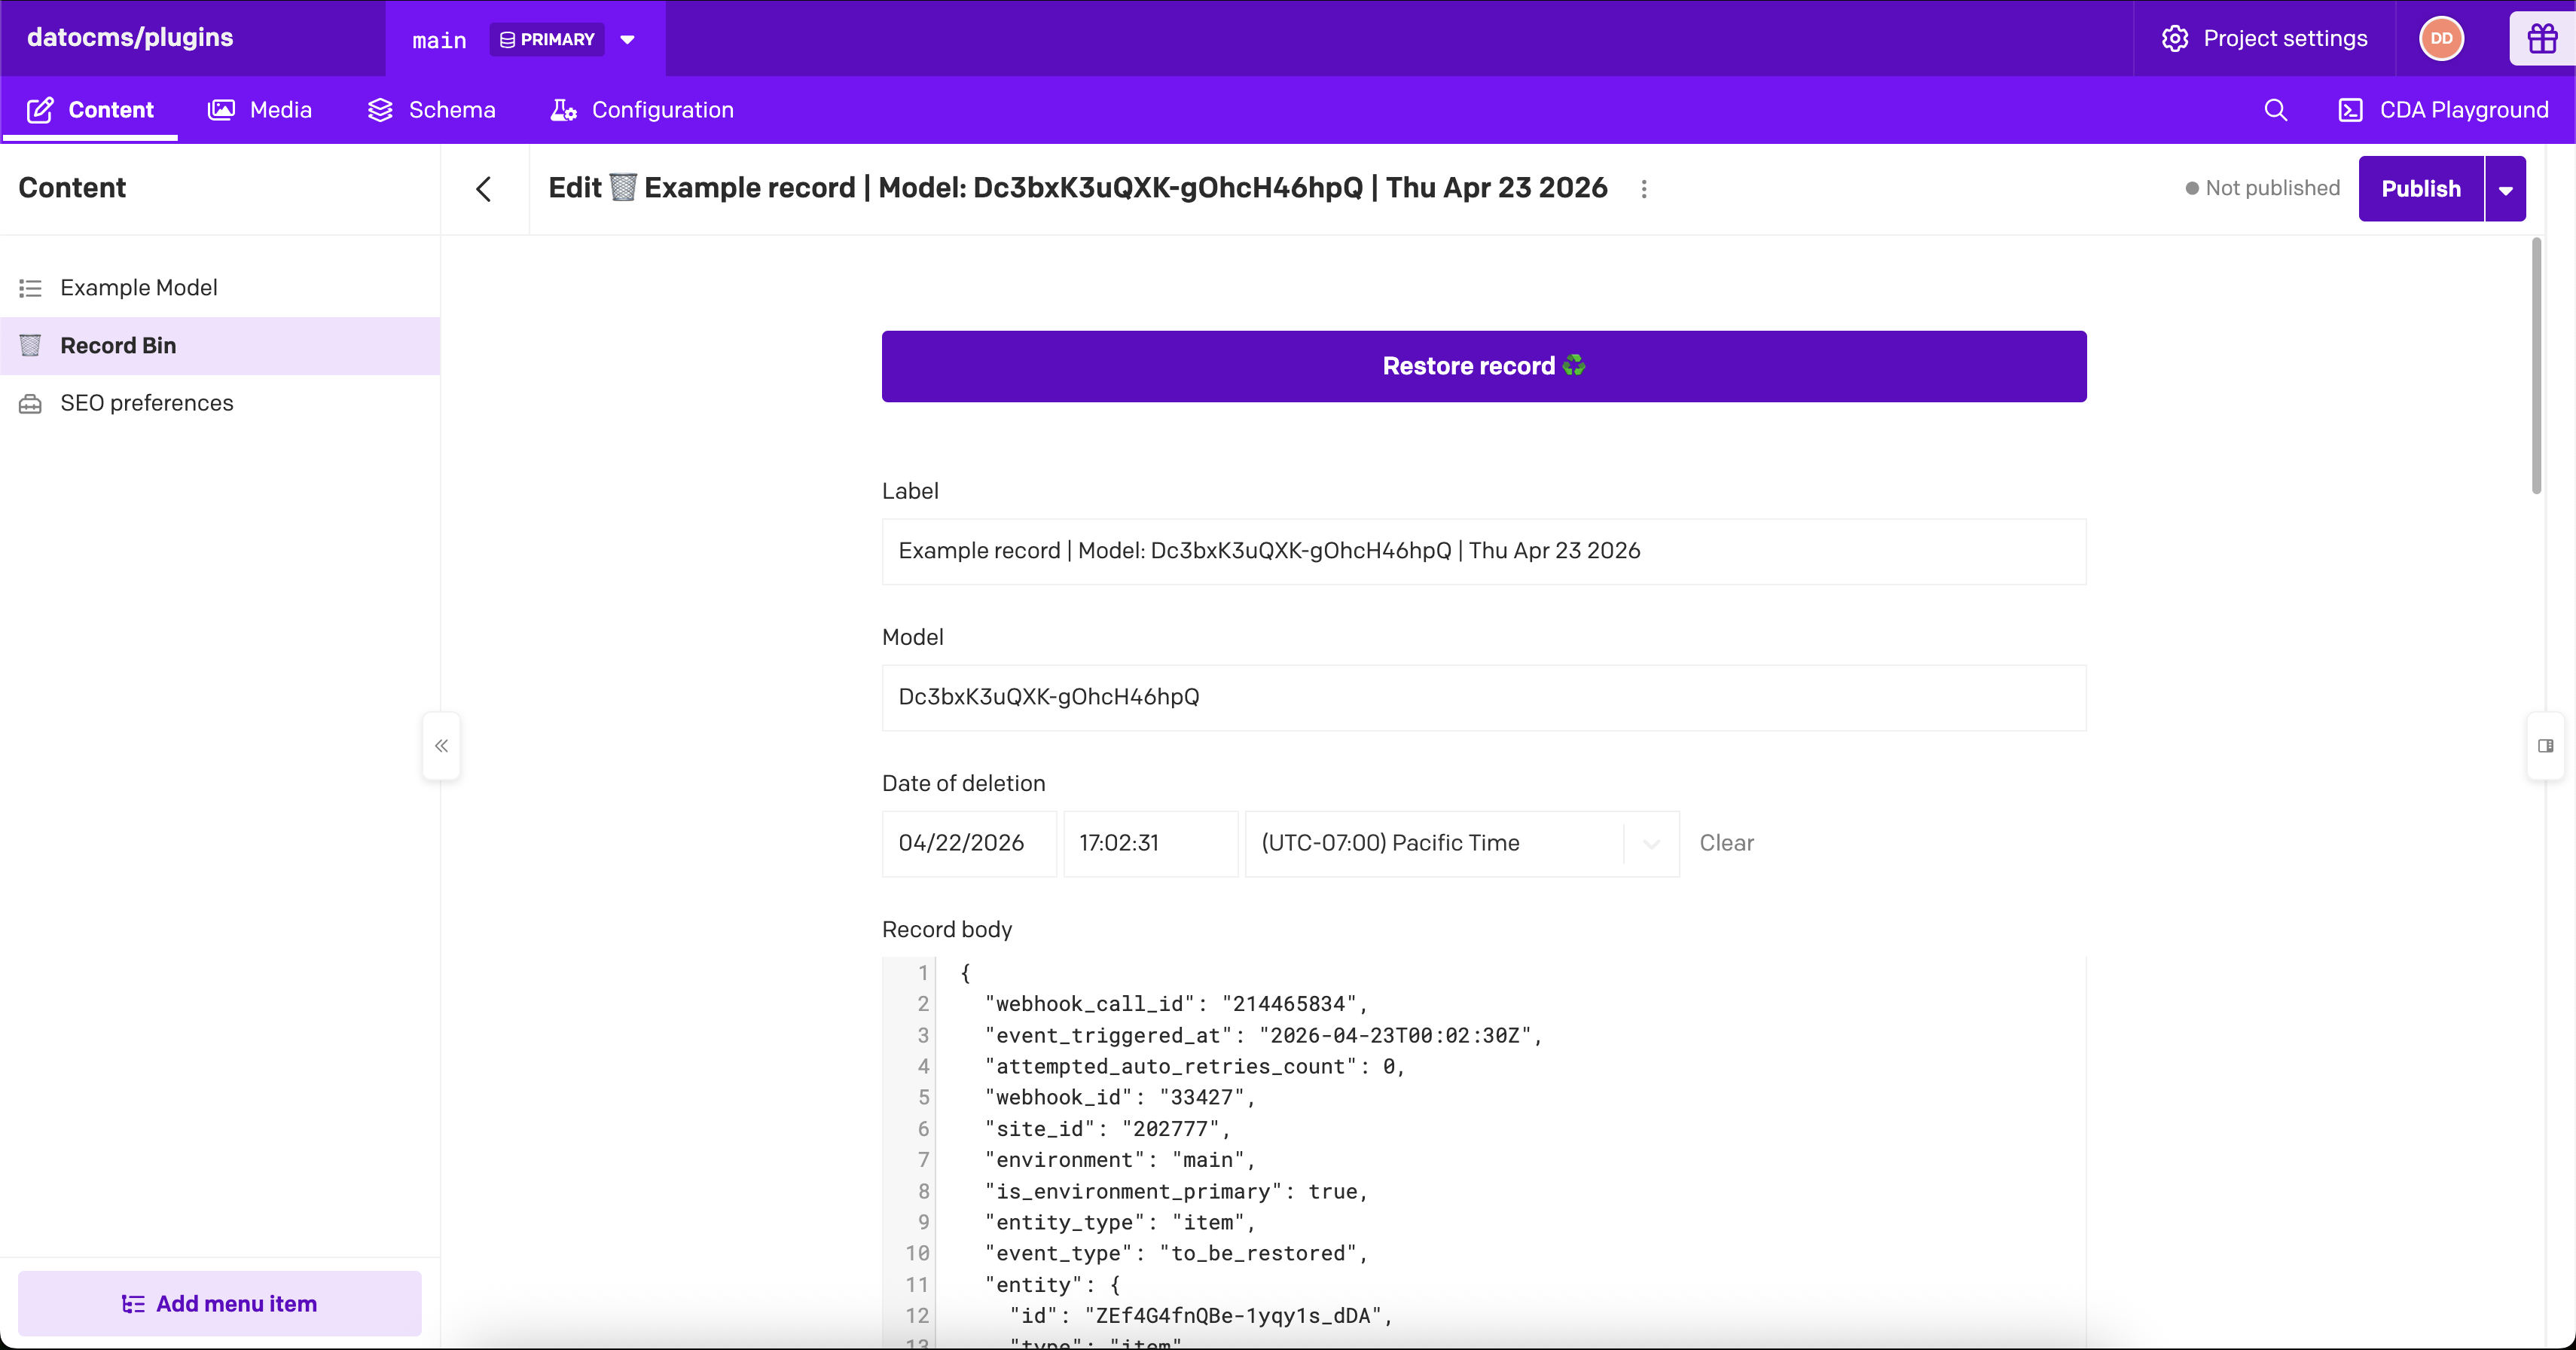Collapse the left content sidebar
Image resolution: width=2576 pixels, height=1350 pixels.
[441, 746]
